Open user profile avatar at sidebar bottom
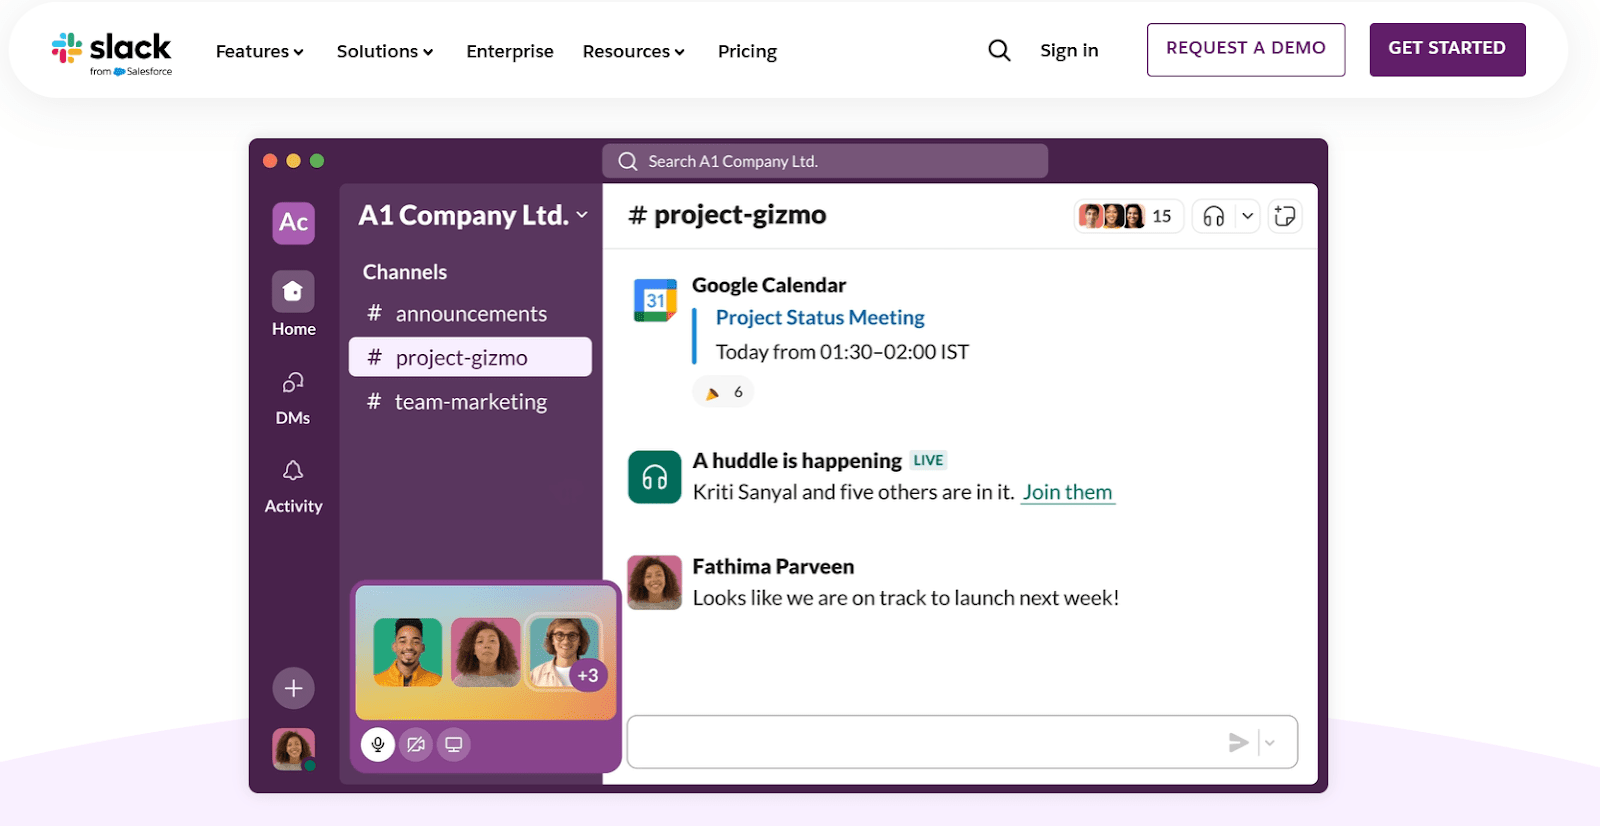 pyautogui.click(x=294, y=749)
